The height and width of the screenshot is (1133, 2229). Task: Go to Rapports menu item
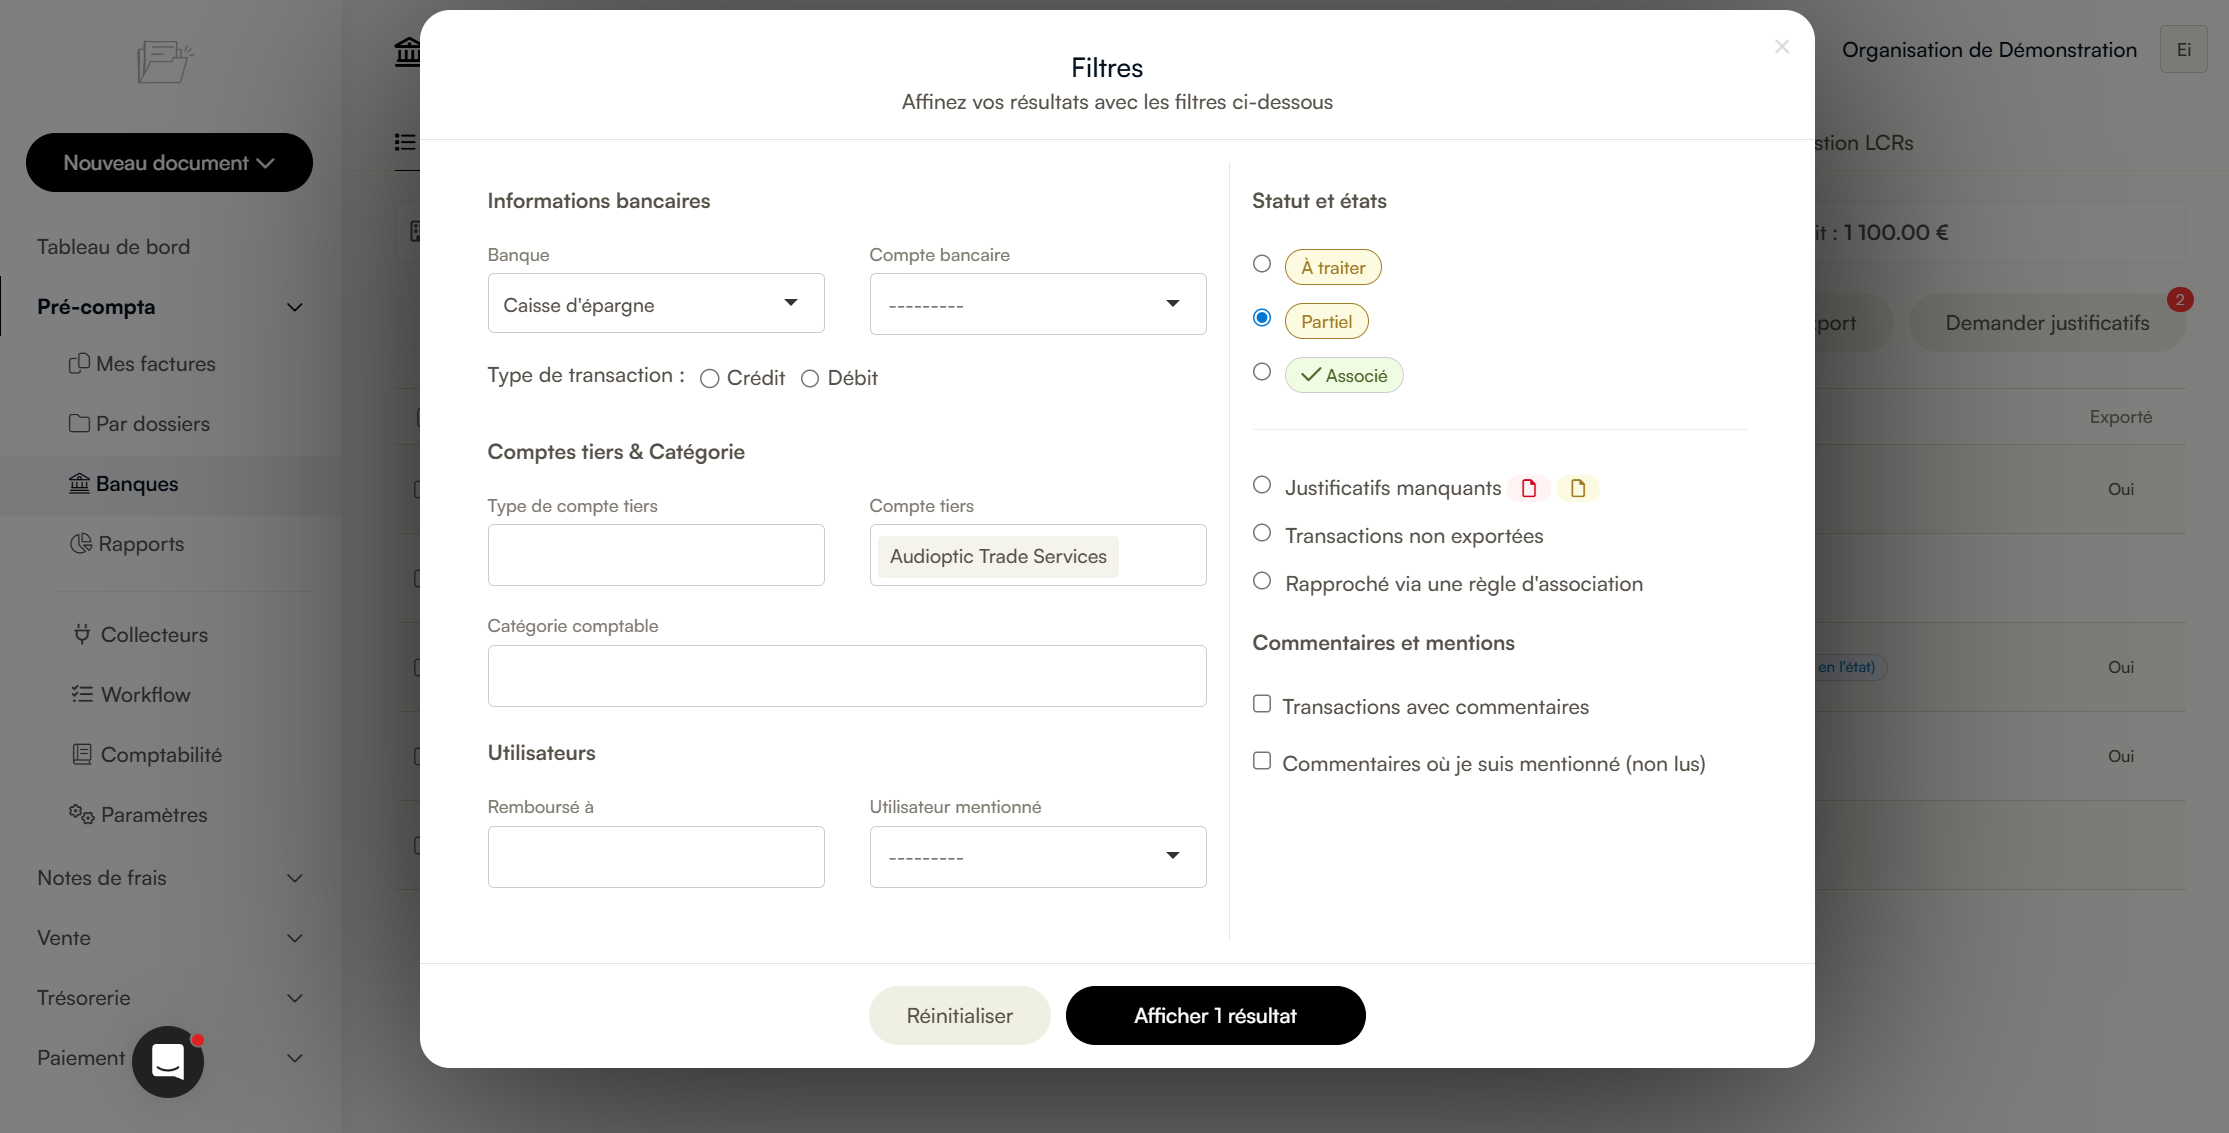[141, 544]
